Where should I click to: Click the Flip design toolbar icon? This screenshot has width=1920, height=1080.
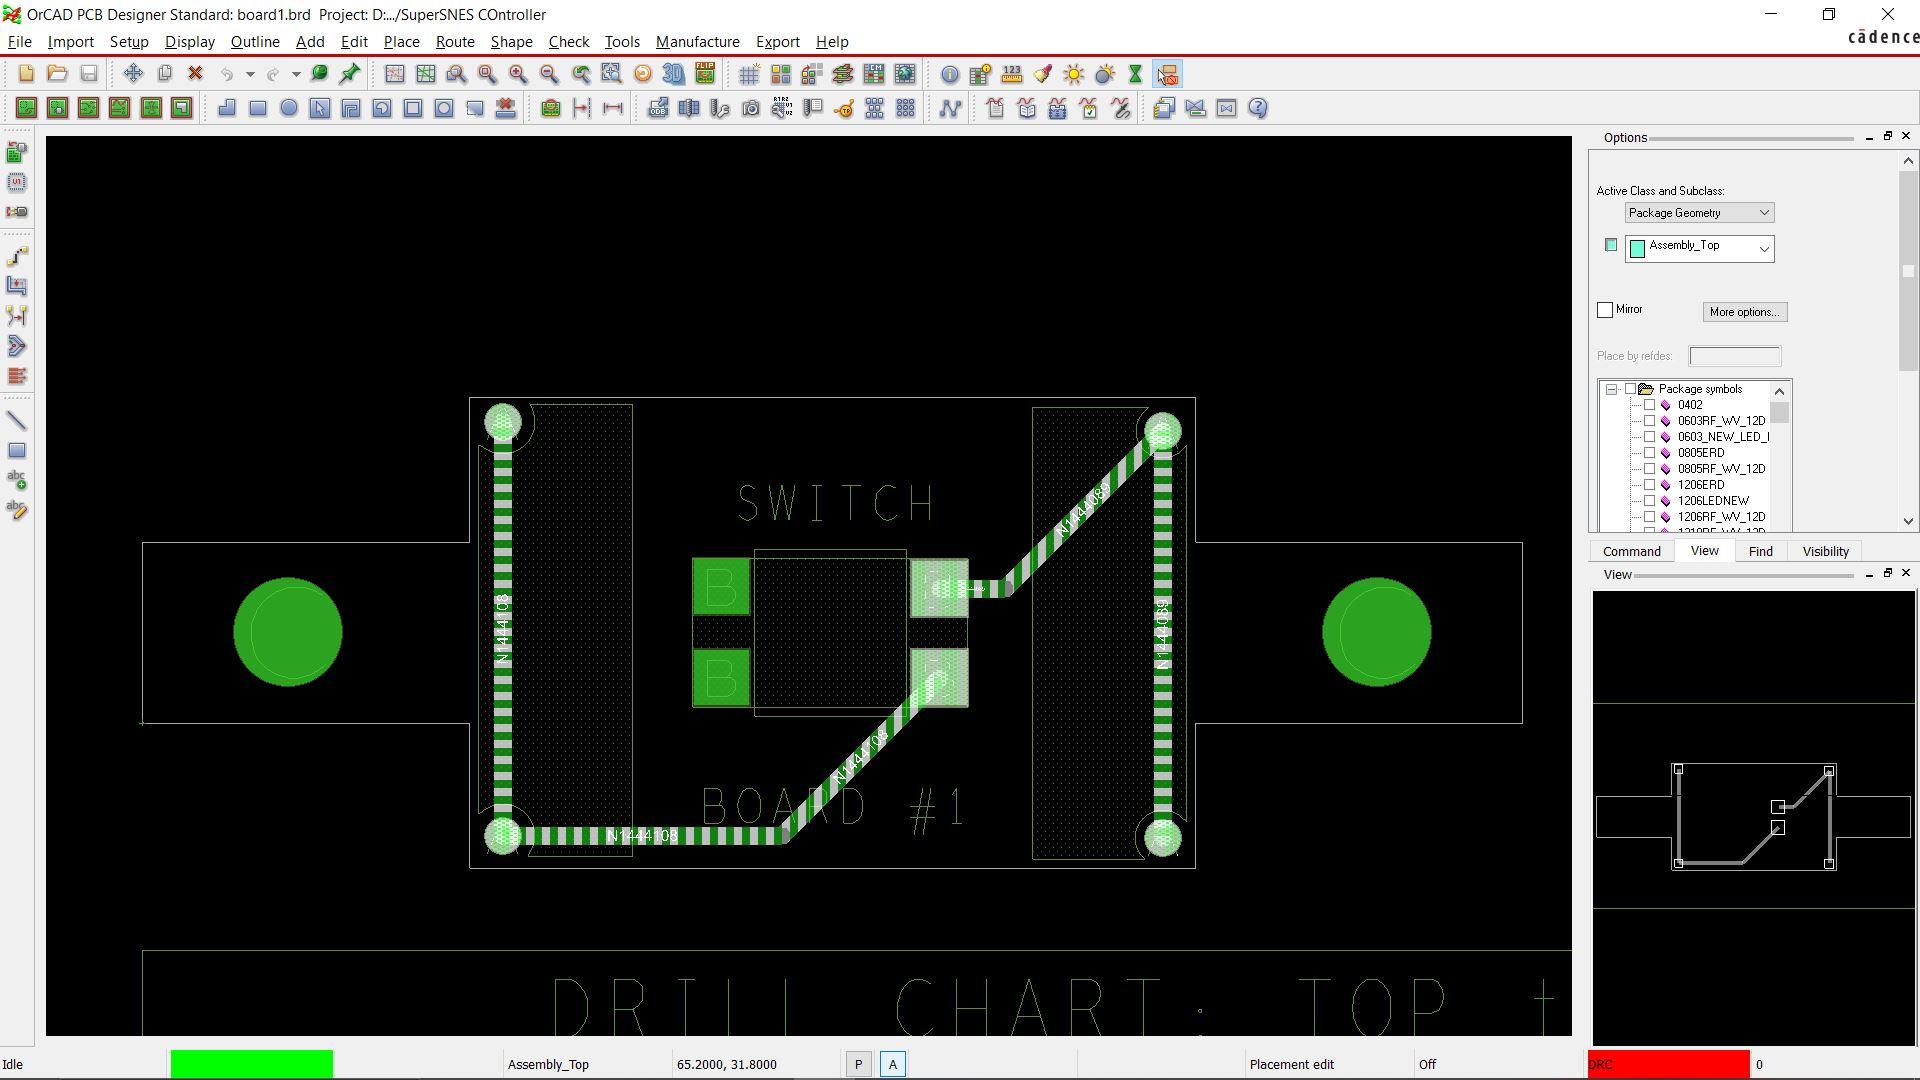pos(705,74)
